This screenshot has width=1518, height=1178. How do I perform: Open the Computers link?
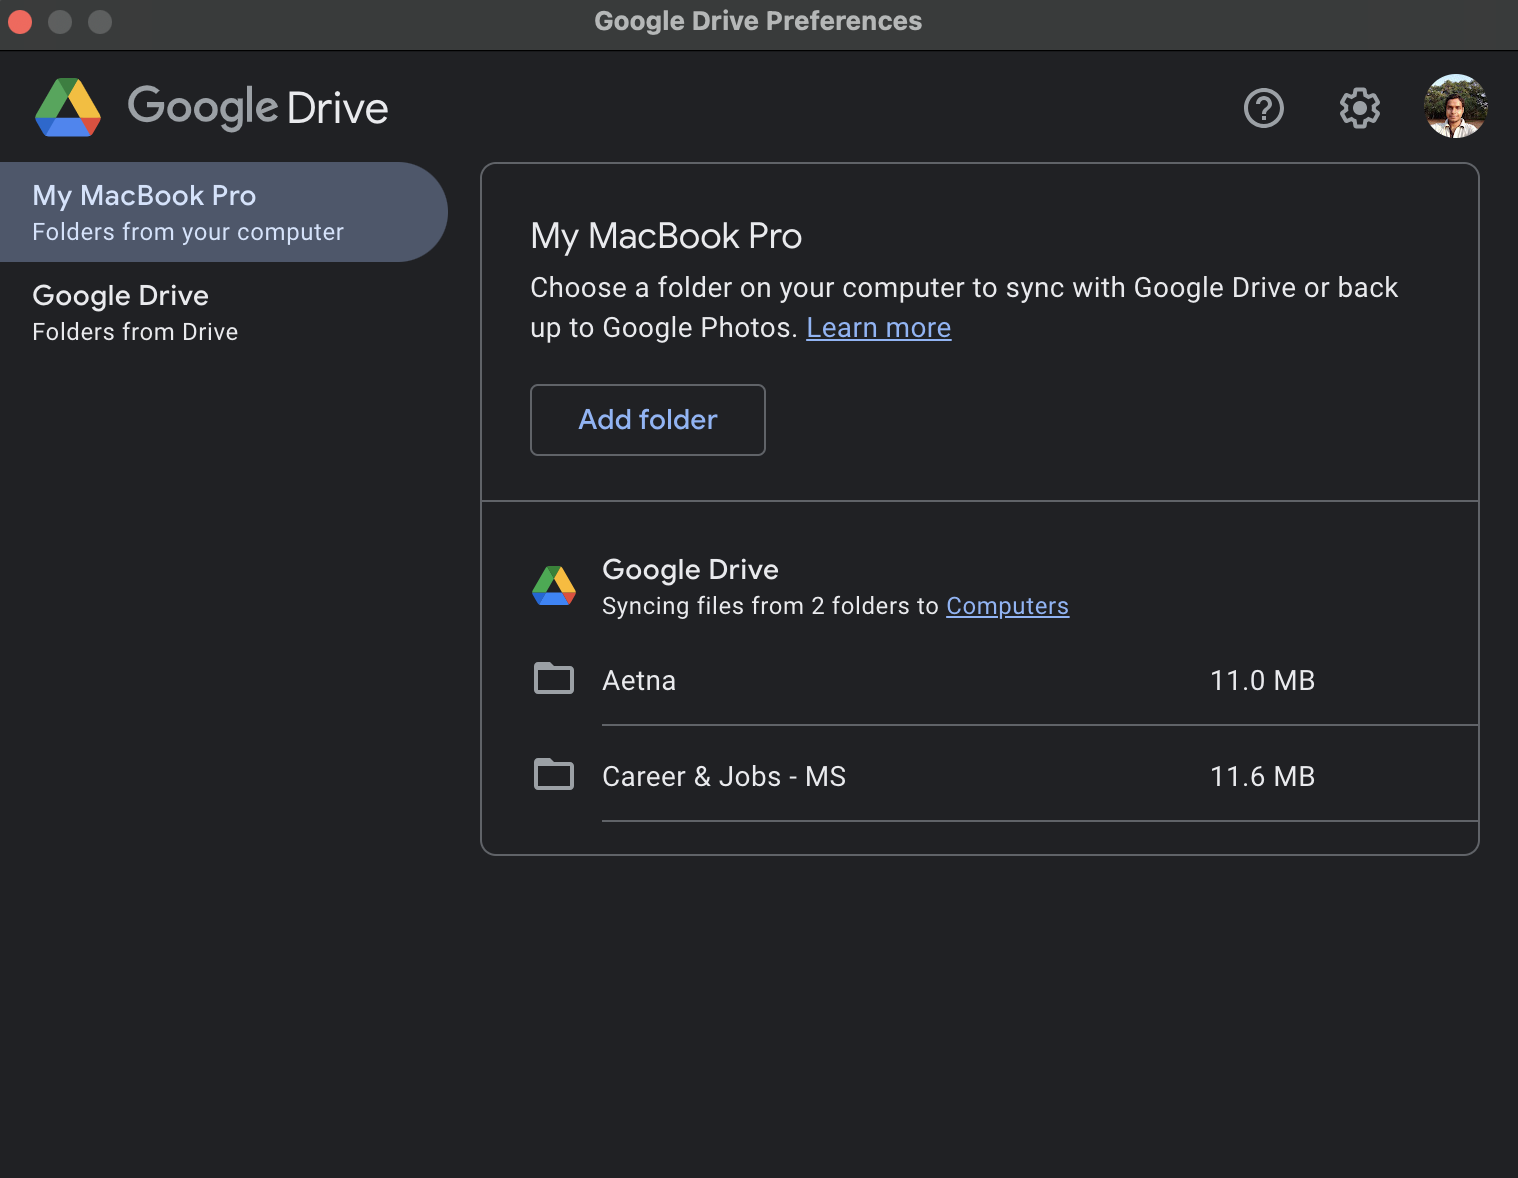click(x=1007, y=606)
